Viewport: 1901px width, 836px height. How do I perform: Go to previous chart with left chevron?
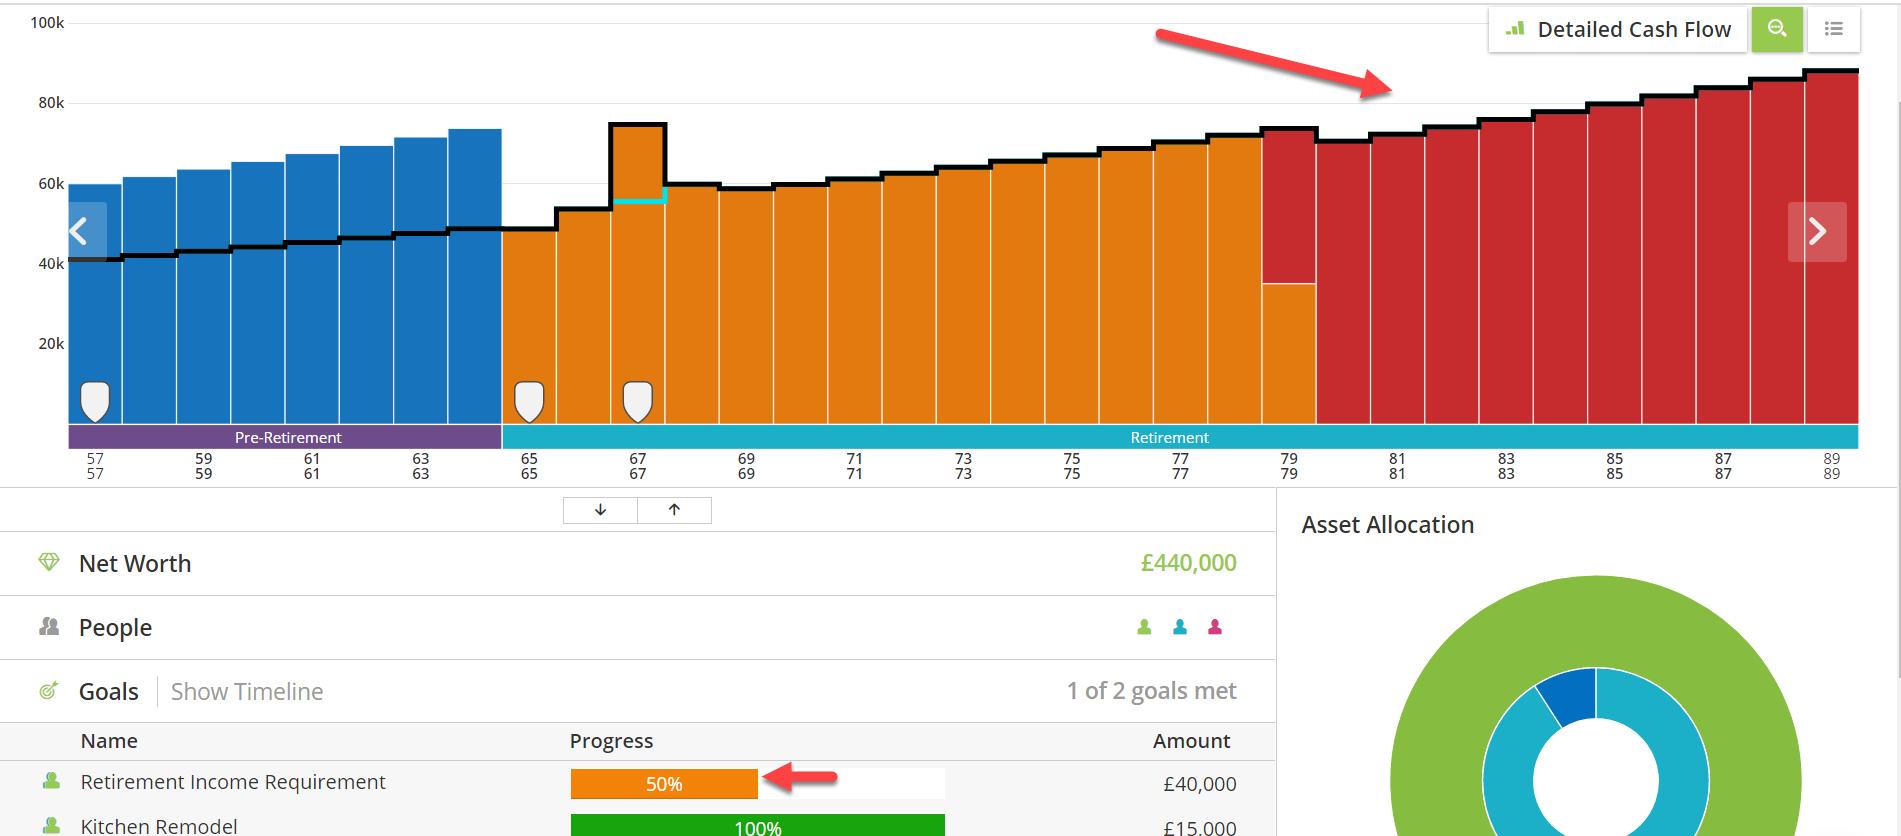point(85,232)
